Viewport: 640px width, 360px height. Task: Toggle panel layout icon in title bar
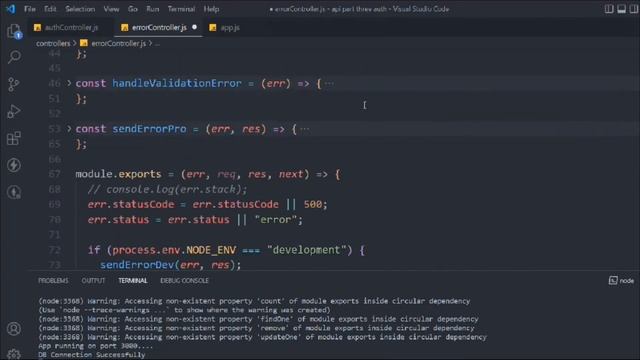[621, 9]
